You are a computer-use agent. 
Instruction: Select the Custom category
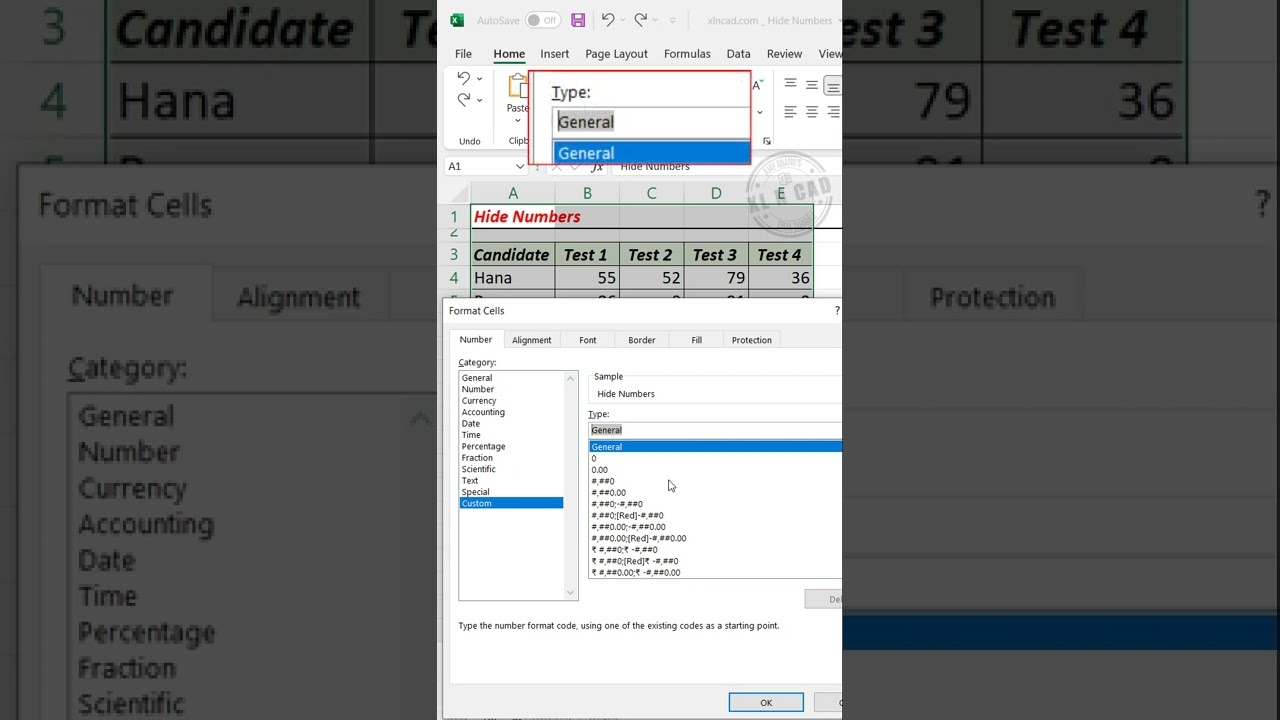[511, 504]
